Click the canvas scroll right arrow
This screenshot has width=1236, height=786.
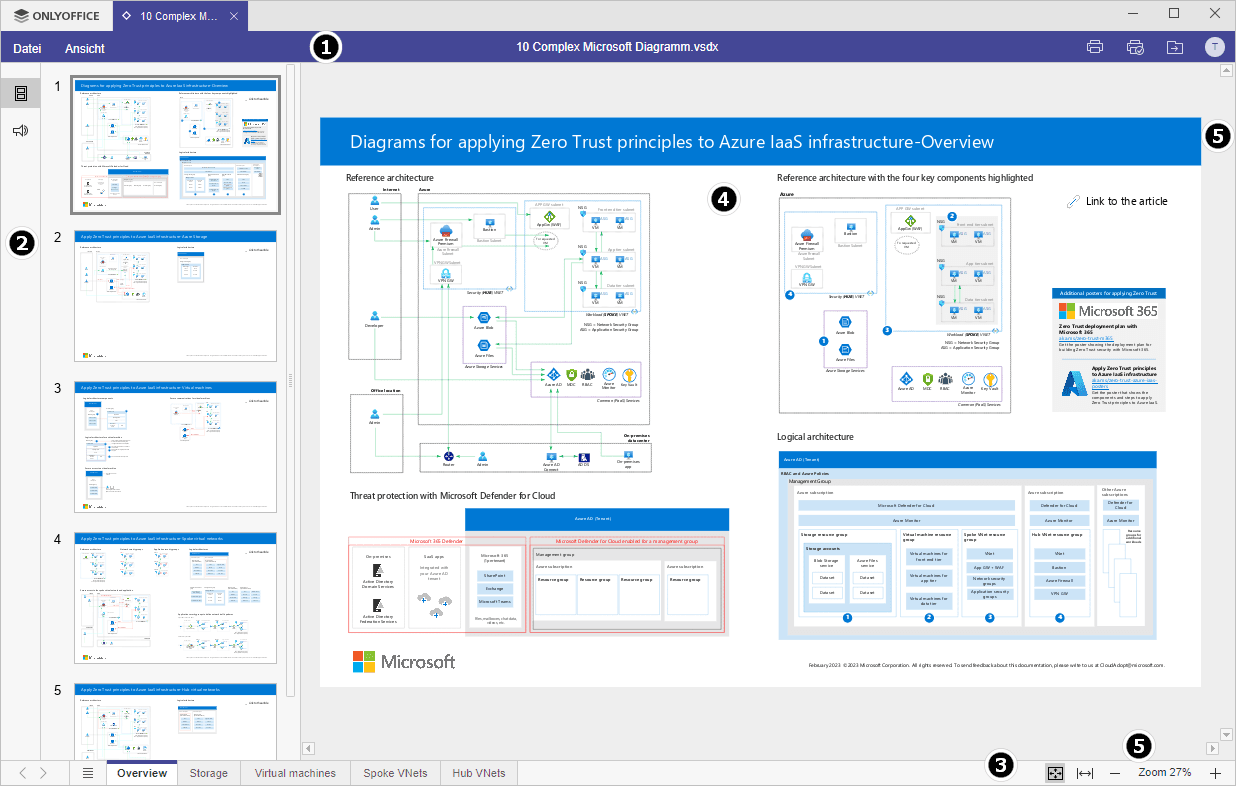click(1212, 748)
